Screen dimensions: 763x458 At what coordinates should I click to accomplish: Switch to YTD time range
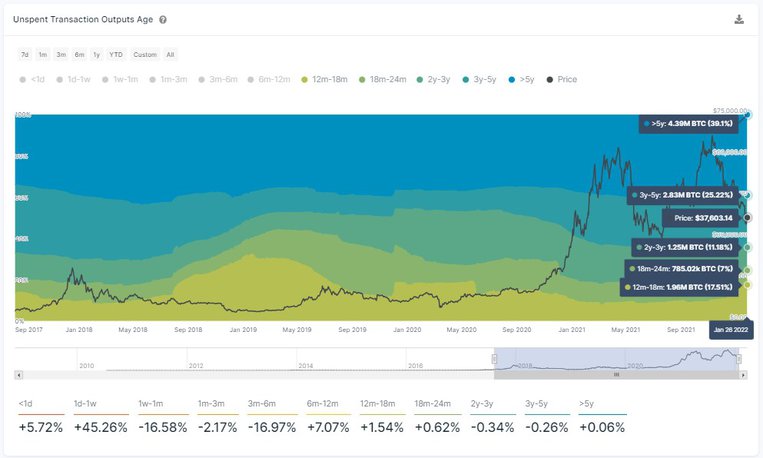(116, 54)
